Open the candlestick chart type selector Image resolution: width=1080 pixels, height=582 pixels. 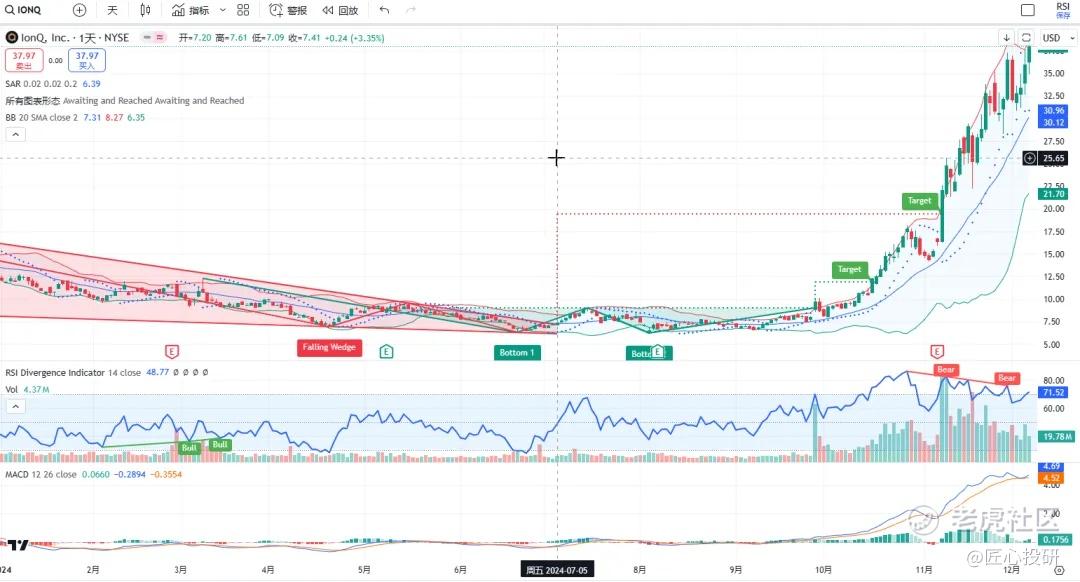point(145,10)
